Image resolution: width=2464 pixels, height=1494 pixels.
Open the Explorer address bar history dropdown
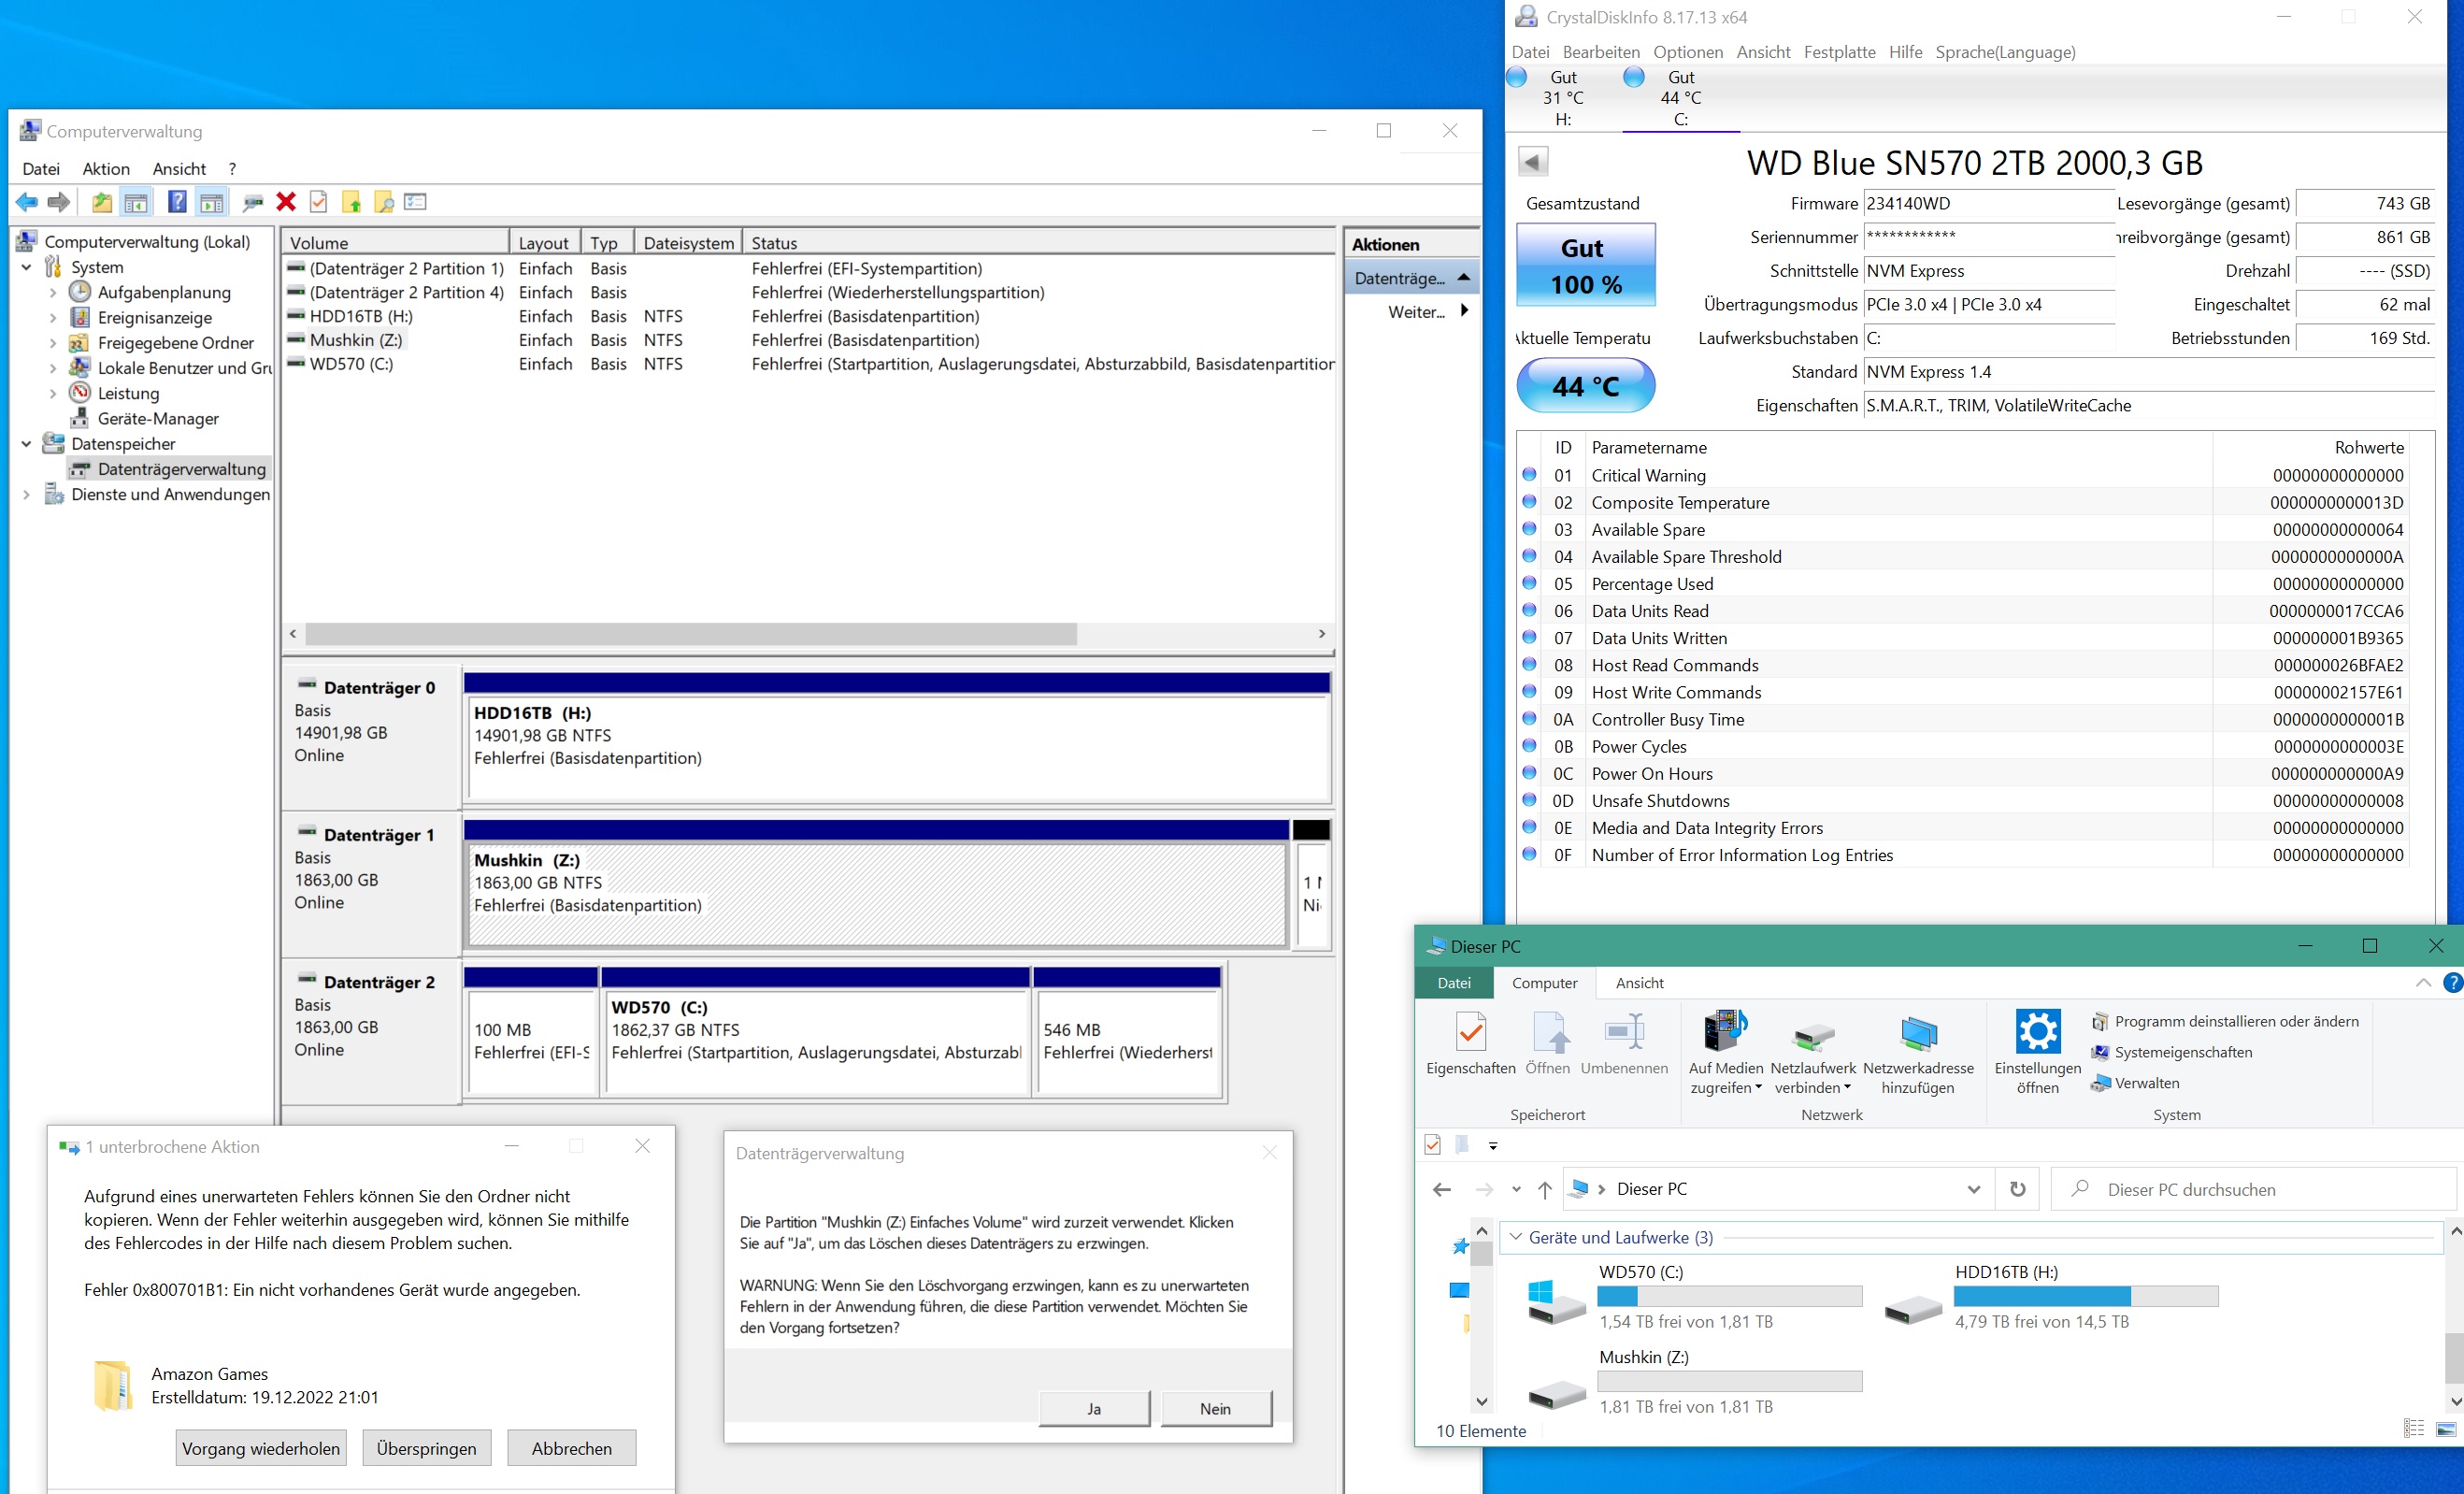coord(1973,1189)
